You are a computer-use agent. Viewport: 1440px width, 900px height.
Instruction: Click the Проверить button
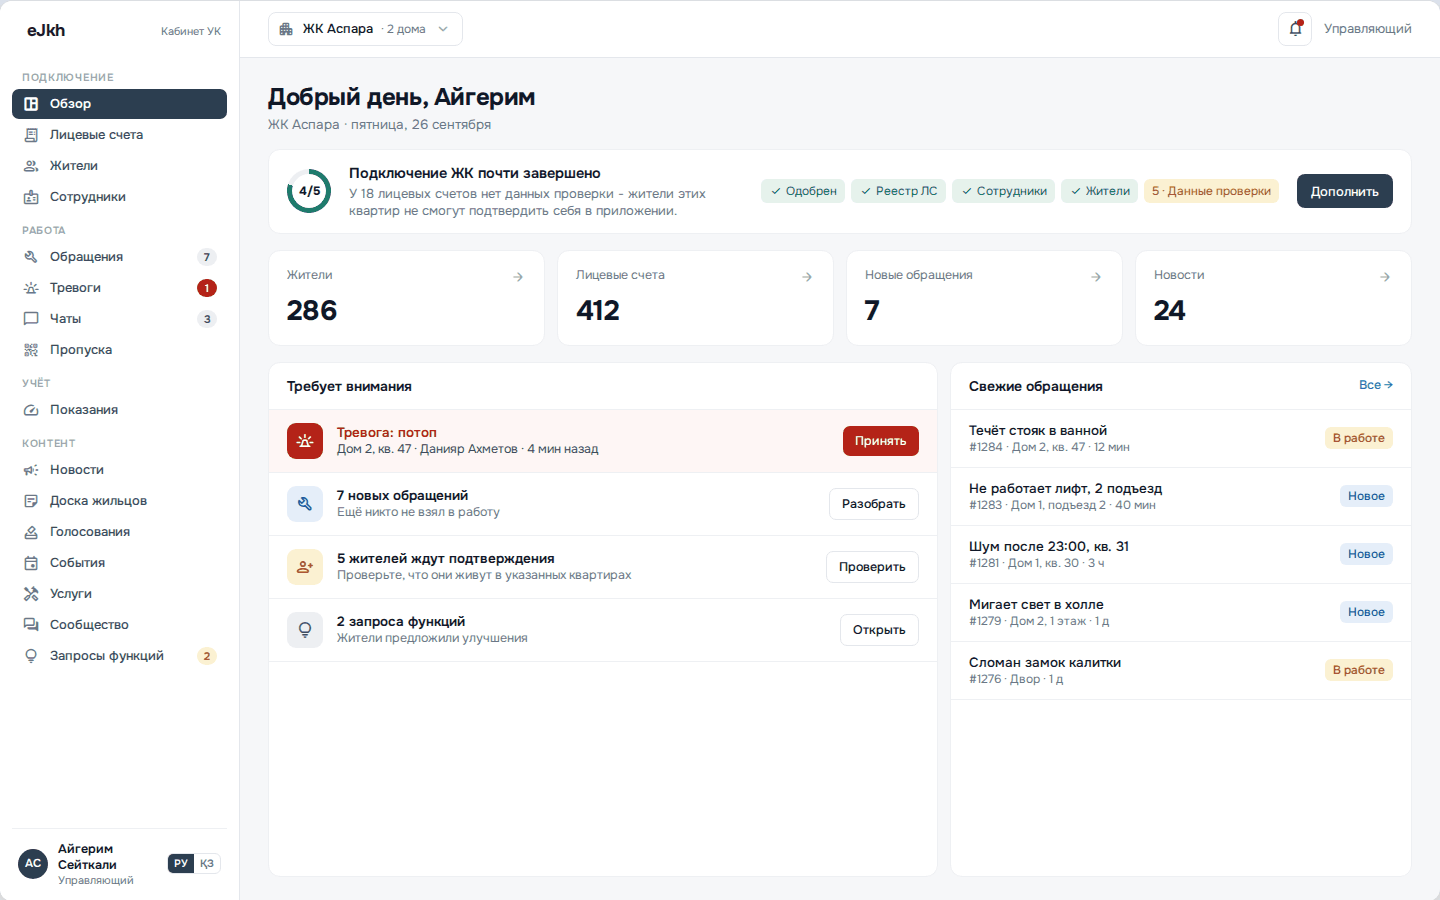[x=872, y=567]
